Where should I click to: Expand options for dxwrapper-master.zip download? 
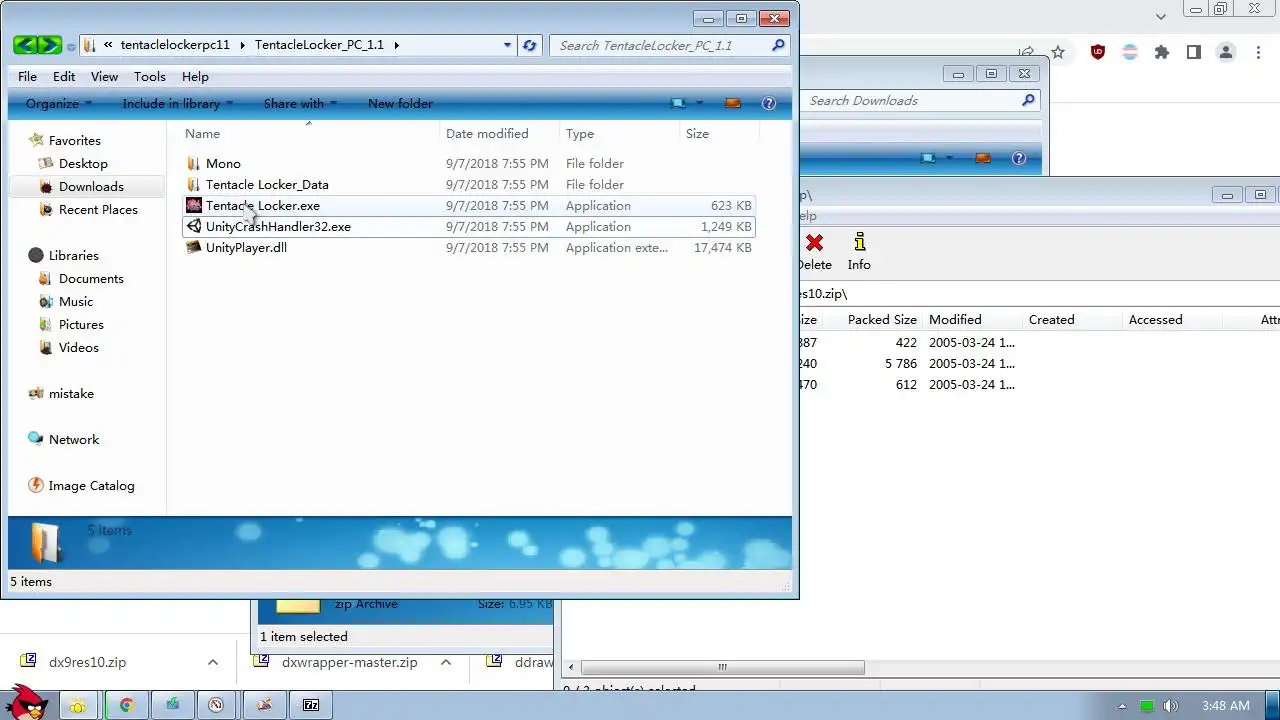coord(446,662)
